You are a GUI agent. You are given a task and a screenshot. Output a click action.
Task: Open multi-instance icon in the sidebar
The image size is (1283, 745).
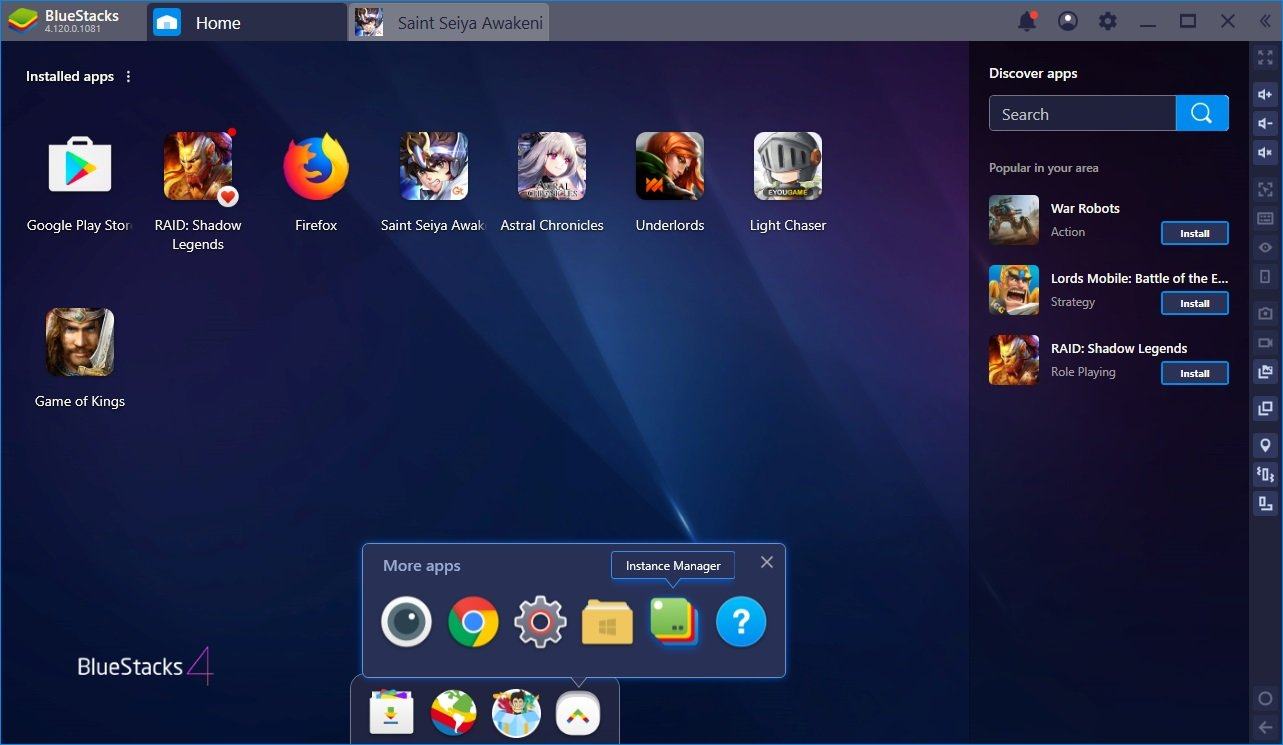click(x=1265, y=409)
